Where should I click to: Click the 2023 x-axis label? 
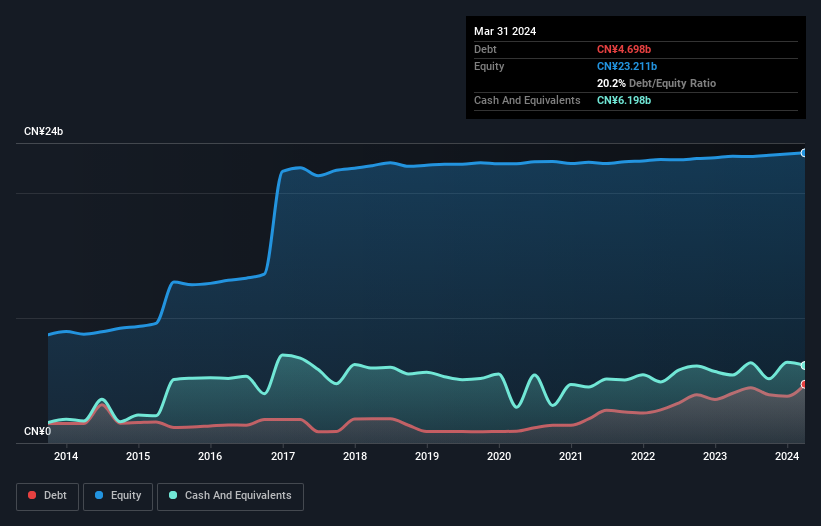coord(715,456)
